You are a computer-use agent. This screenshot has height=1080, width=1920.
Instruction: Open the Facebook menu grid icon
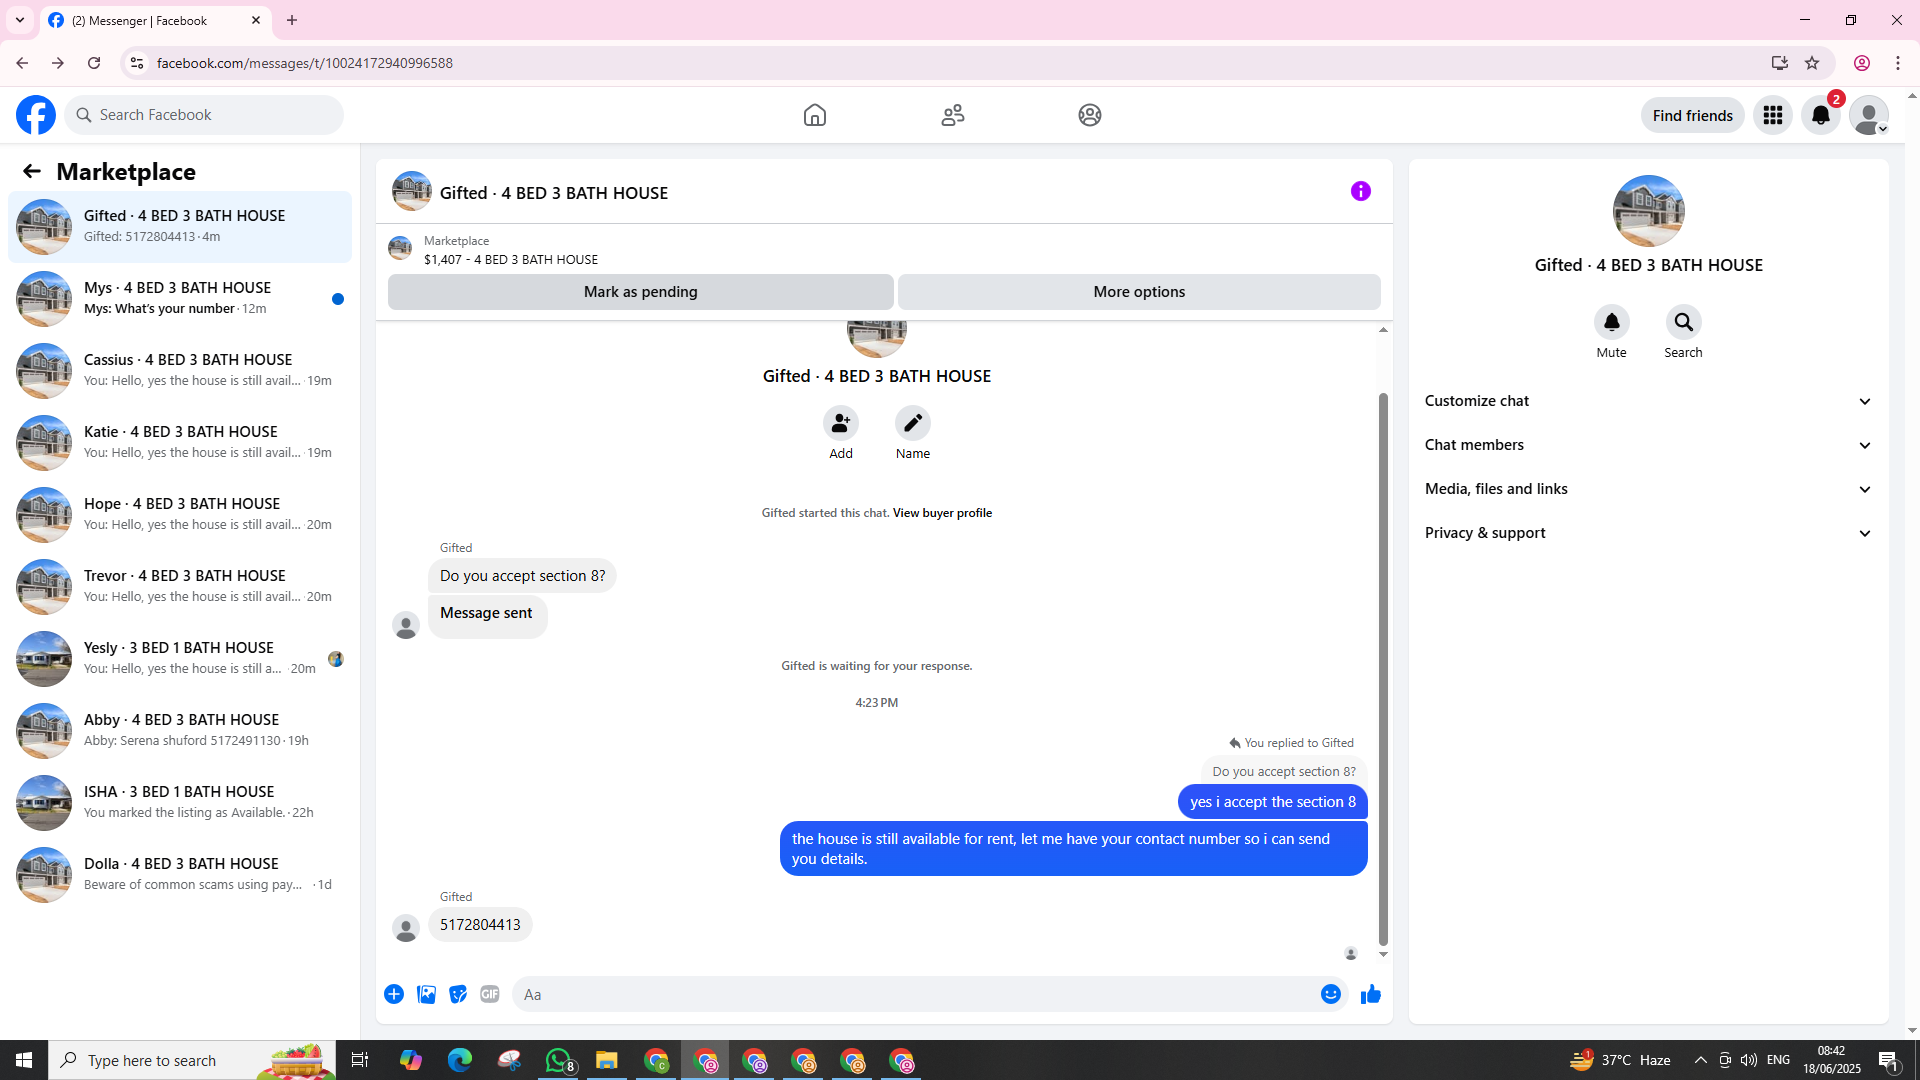click(1773, 115)
